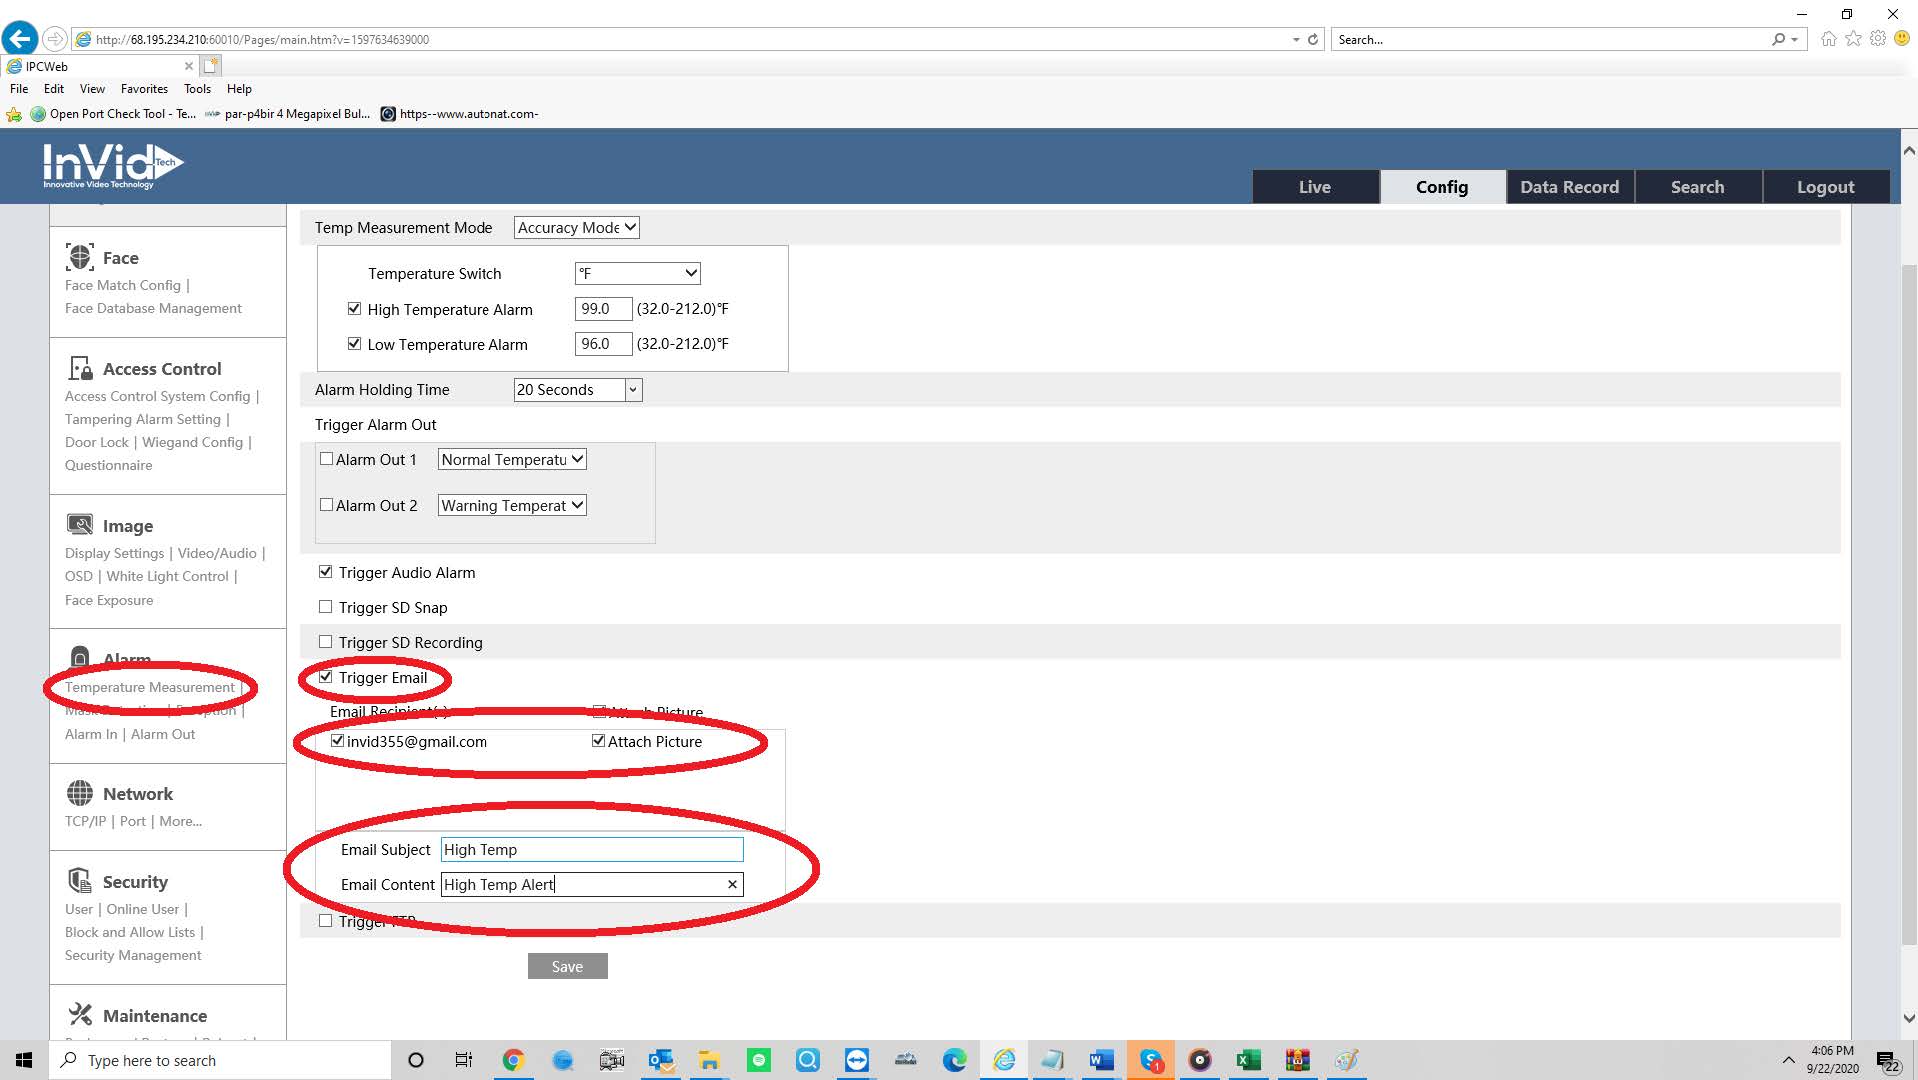Open the Face Match Config link
The width and height of the screenshot is (1918, 1080).
pyautogui.click(x=123, y=285)
